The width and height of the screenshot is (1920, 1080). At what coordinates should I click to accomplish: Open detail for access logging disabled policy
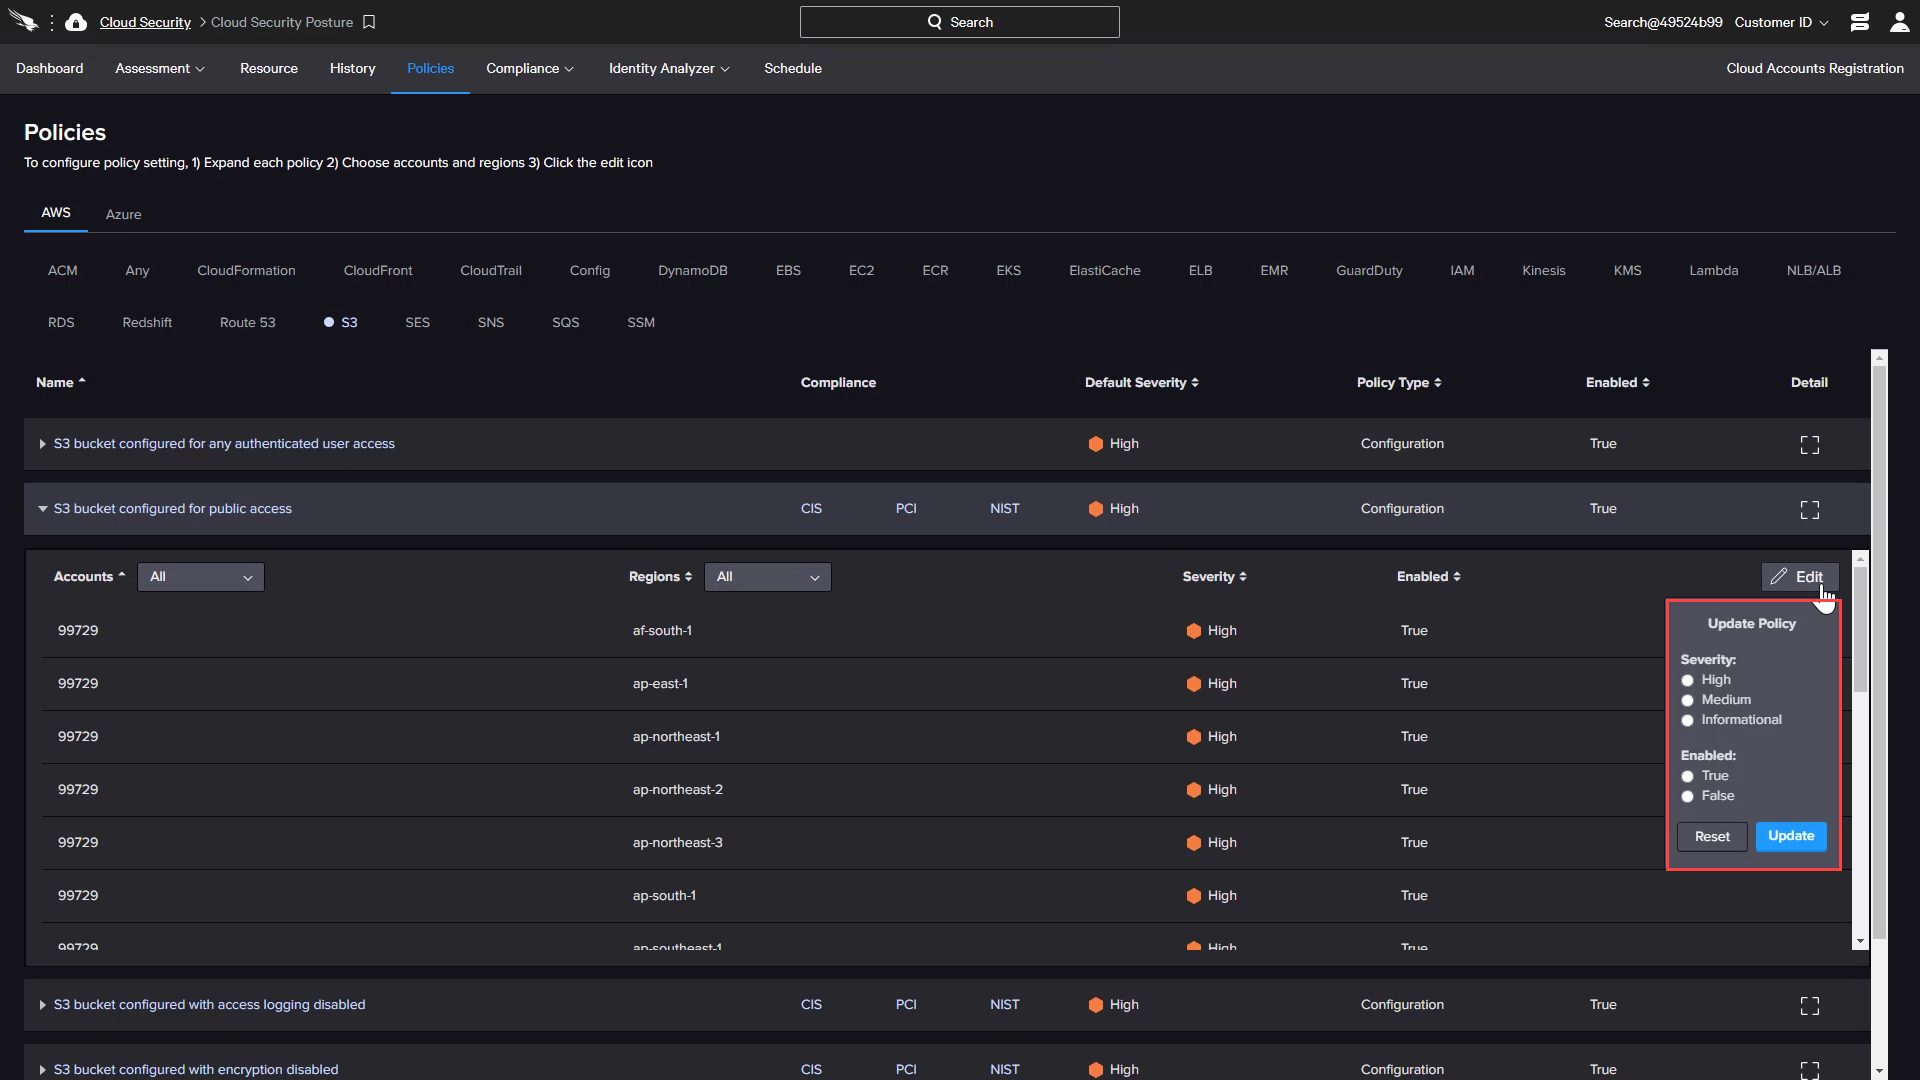click(1809, 1006)
